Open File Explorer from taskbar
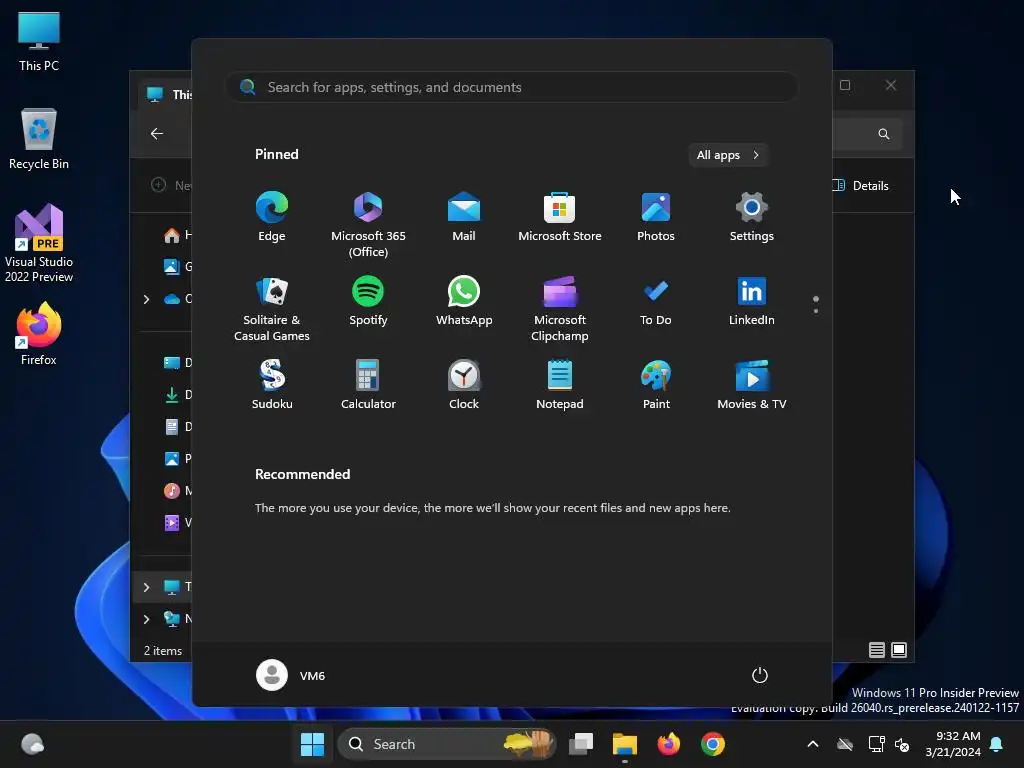Screen dimensions: 1024x768 coord(624,744)
